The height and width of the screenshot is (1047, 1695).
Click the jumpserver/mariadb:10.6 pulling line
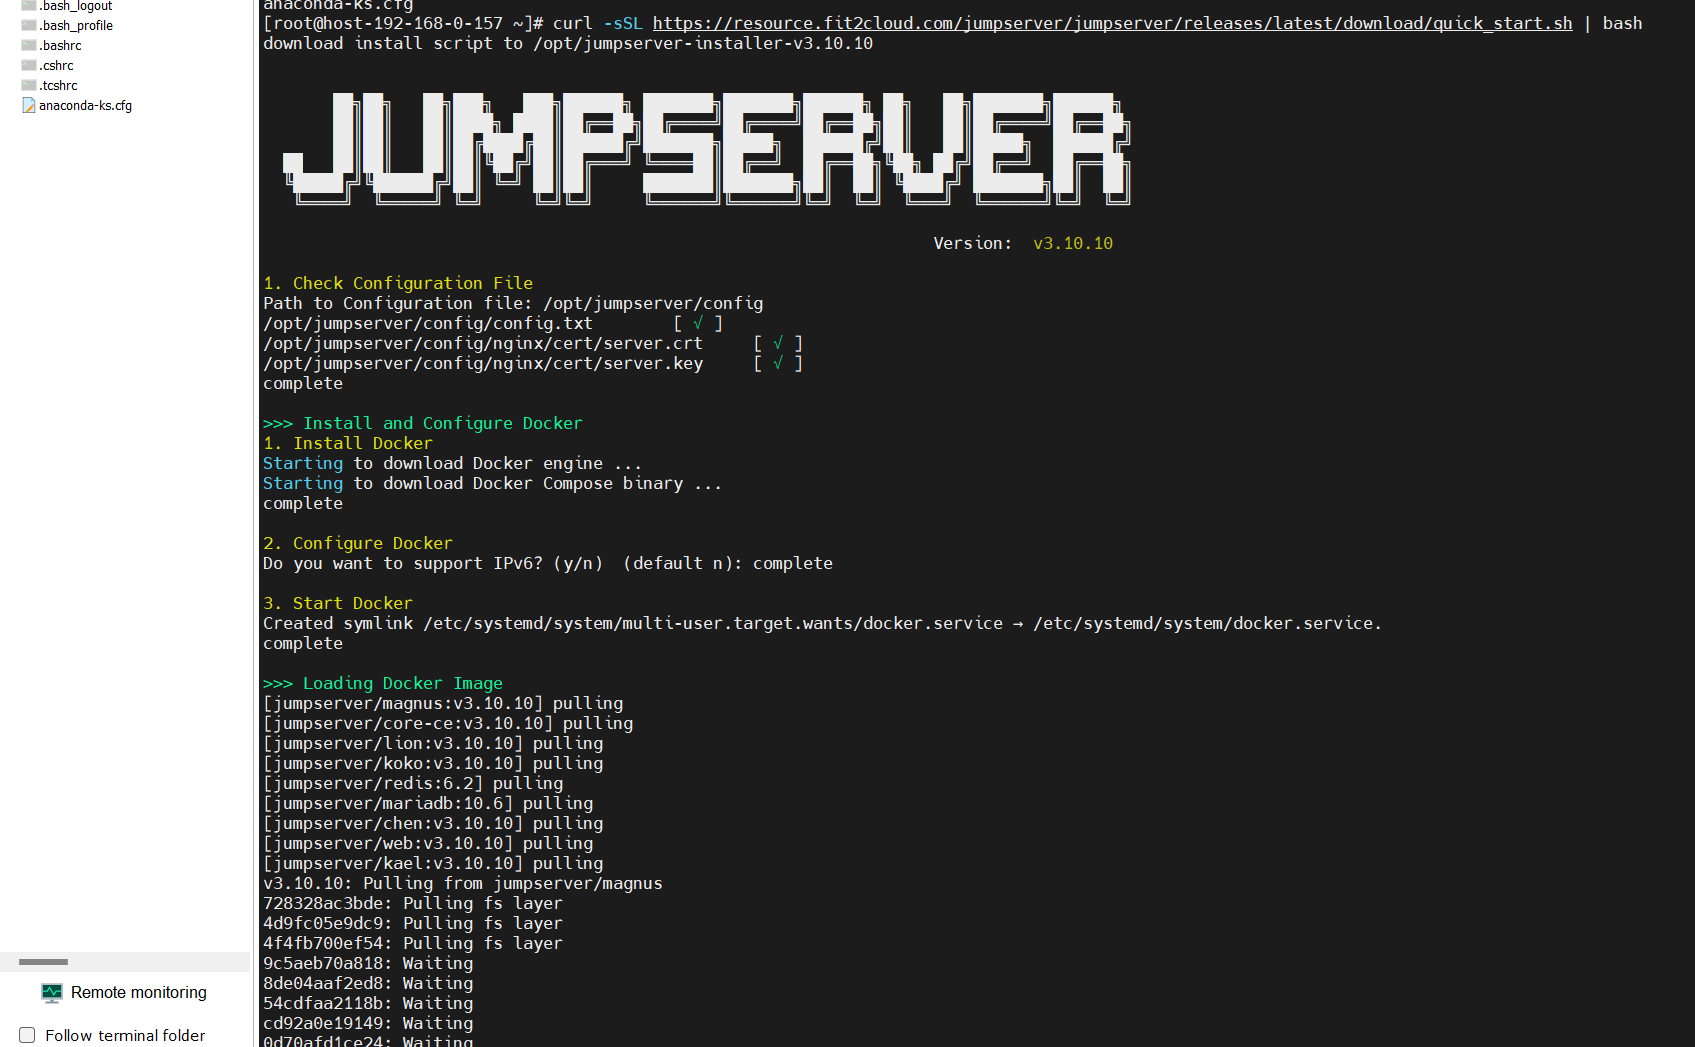click(x=428, y=803)
